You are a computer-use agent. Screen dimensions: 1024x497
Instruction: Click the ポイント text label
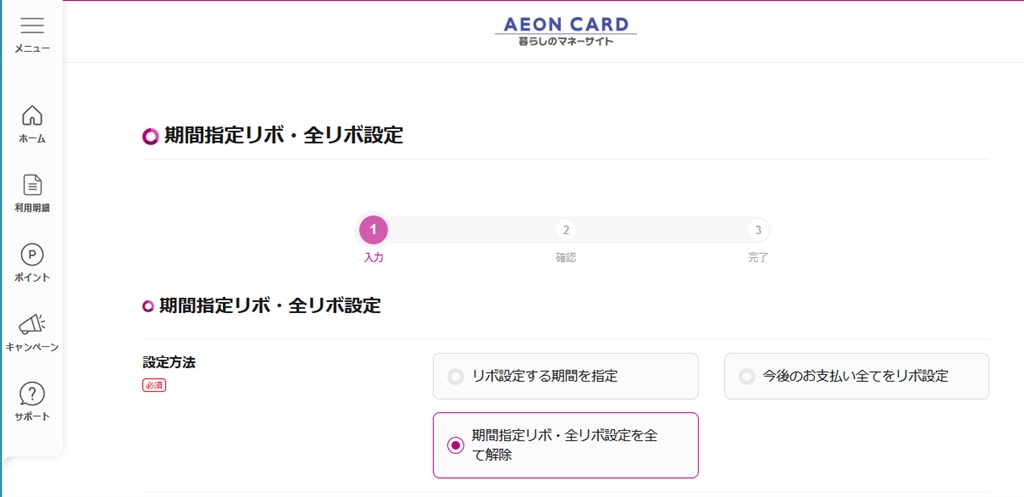click(32, 278)
